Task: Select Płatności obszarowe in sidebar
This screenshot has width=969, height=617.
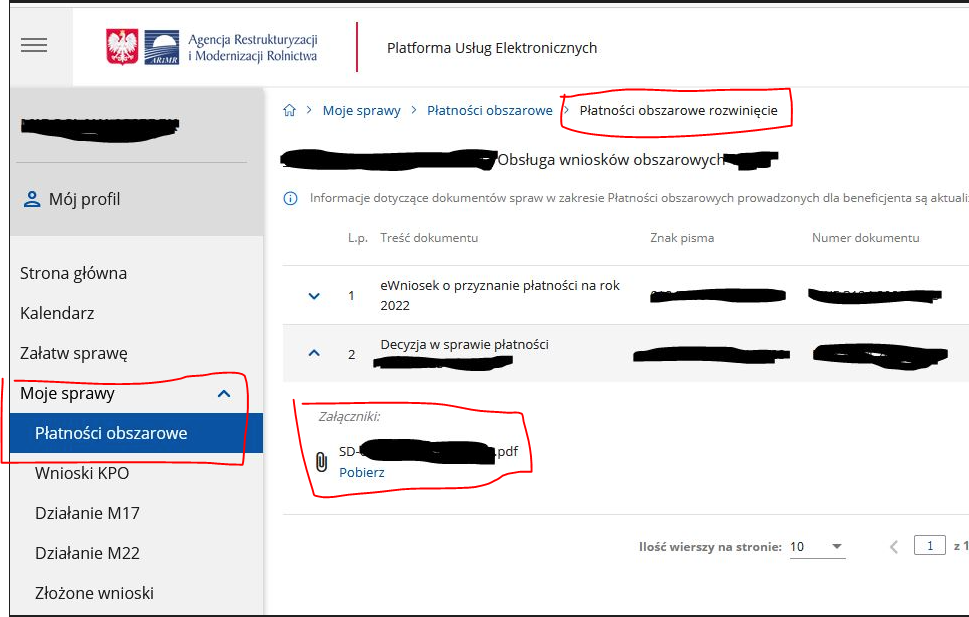Action: pos(111,433)
